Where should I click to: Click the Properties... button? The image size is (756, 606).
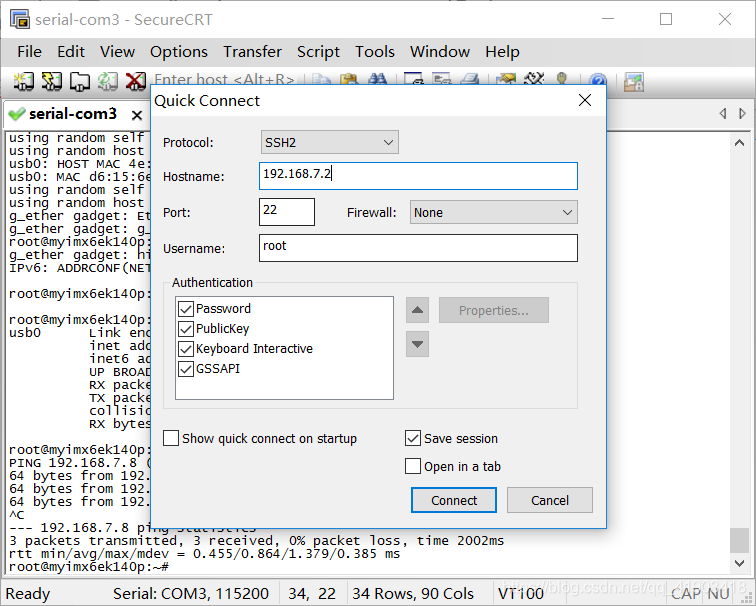click(x=494, y=310)
